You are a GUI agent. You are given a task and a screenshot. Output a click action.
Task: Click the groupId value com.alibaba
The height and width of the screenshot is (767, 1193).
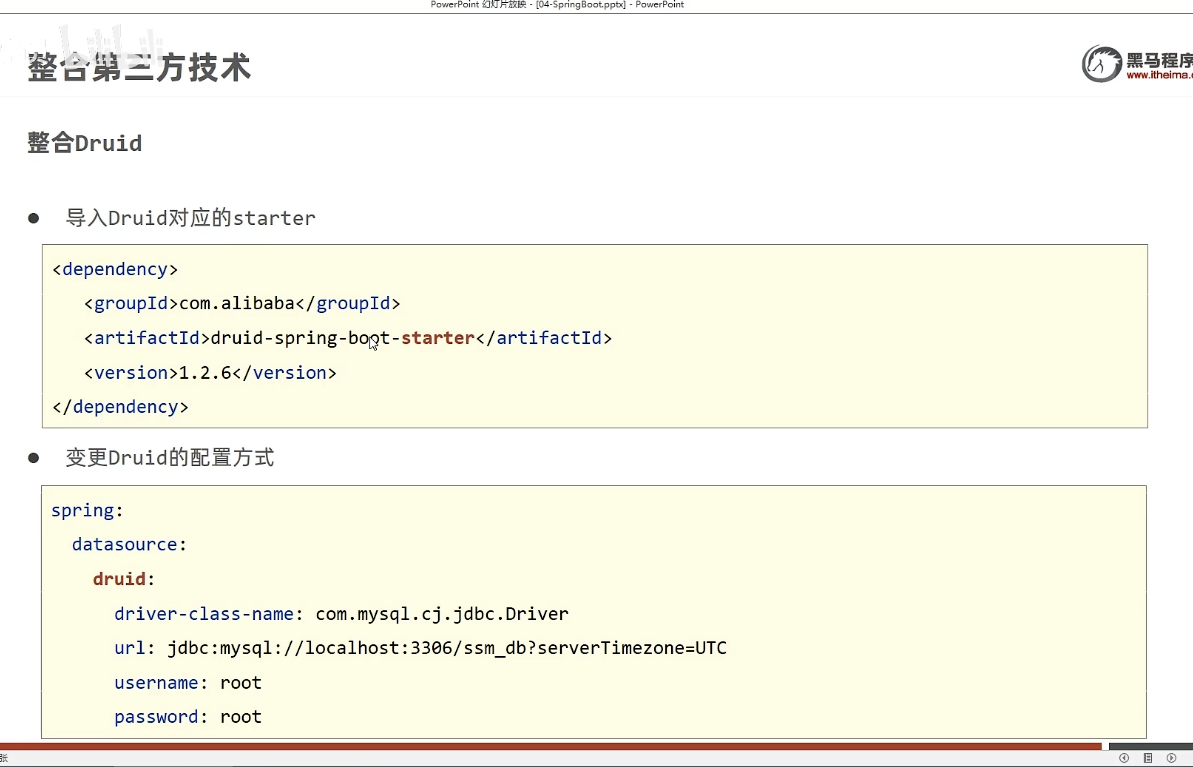[237, 304]
